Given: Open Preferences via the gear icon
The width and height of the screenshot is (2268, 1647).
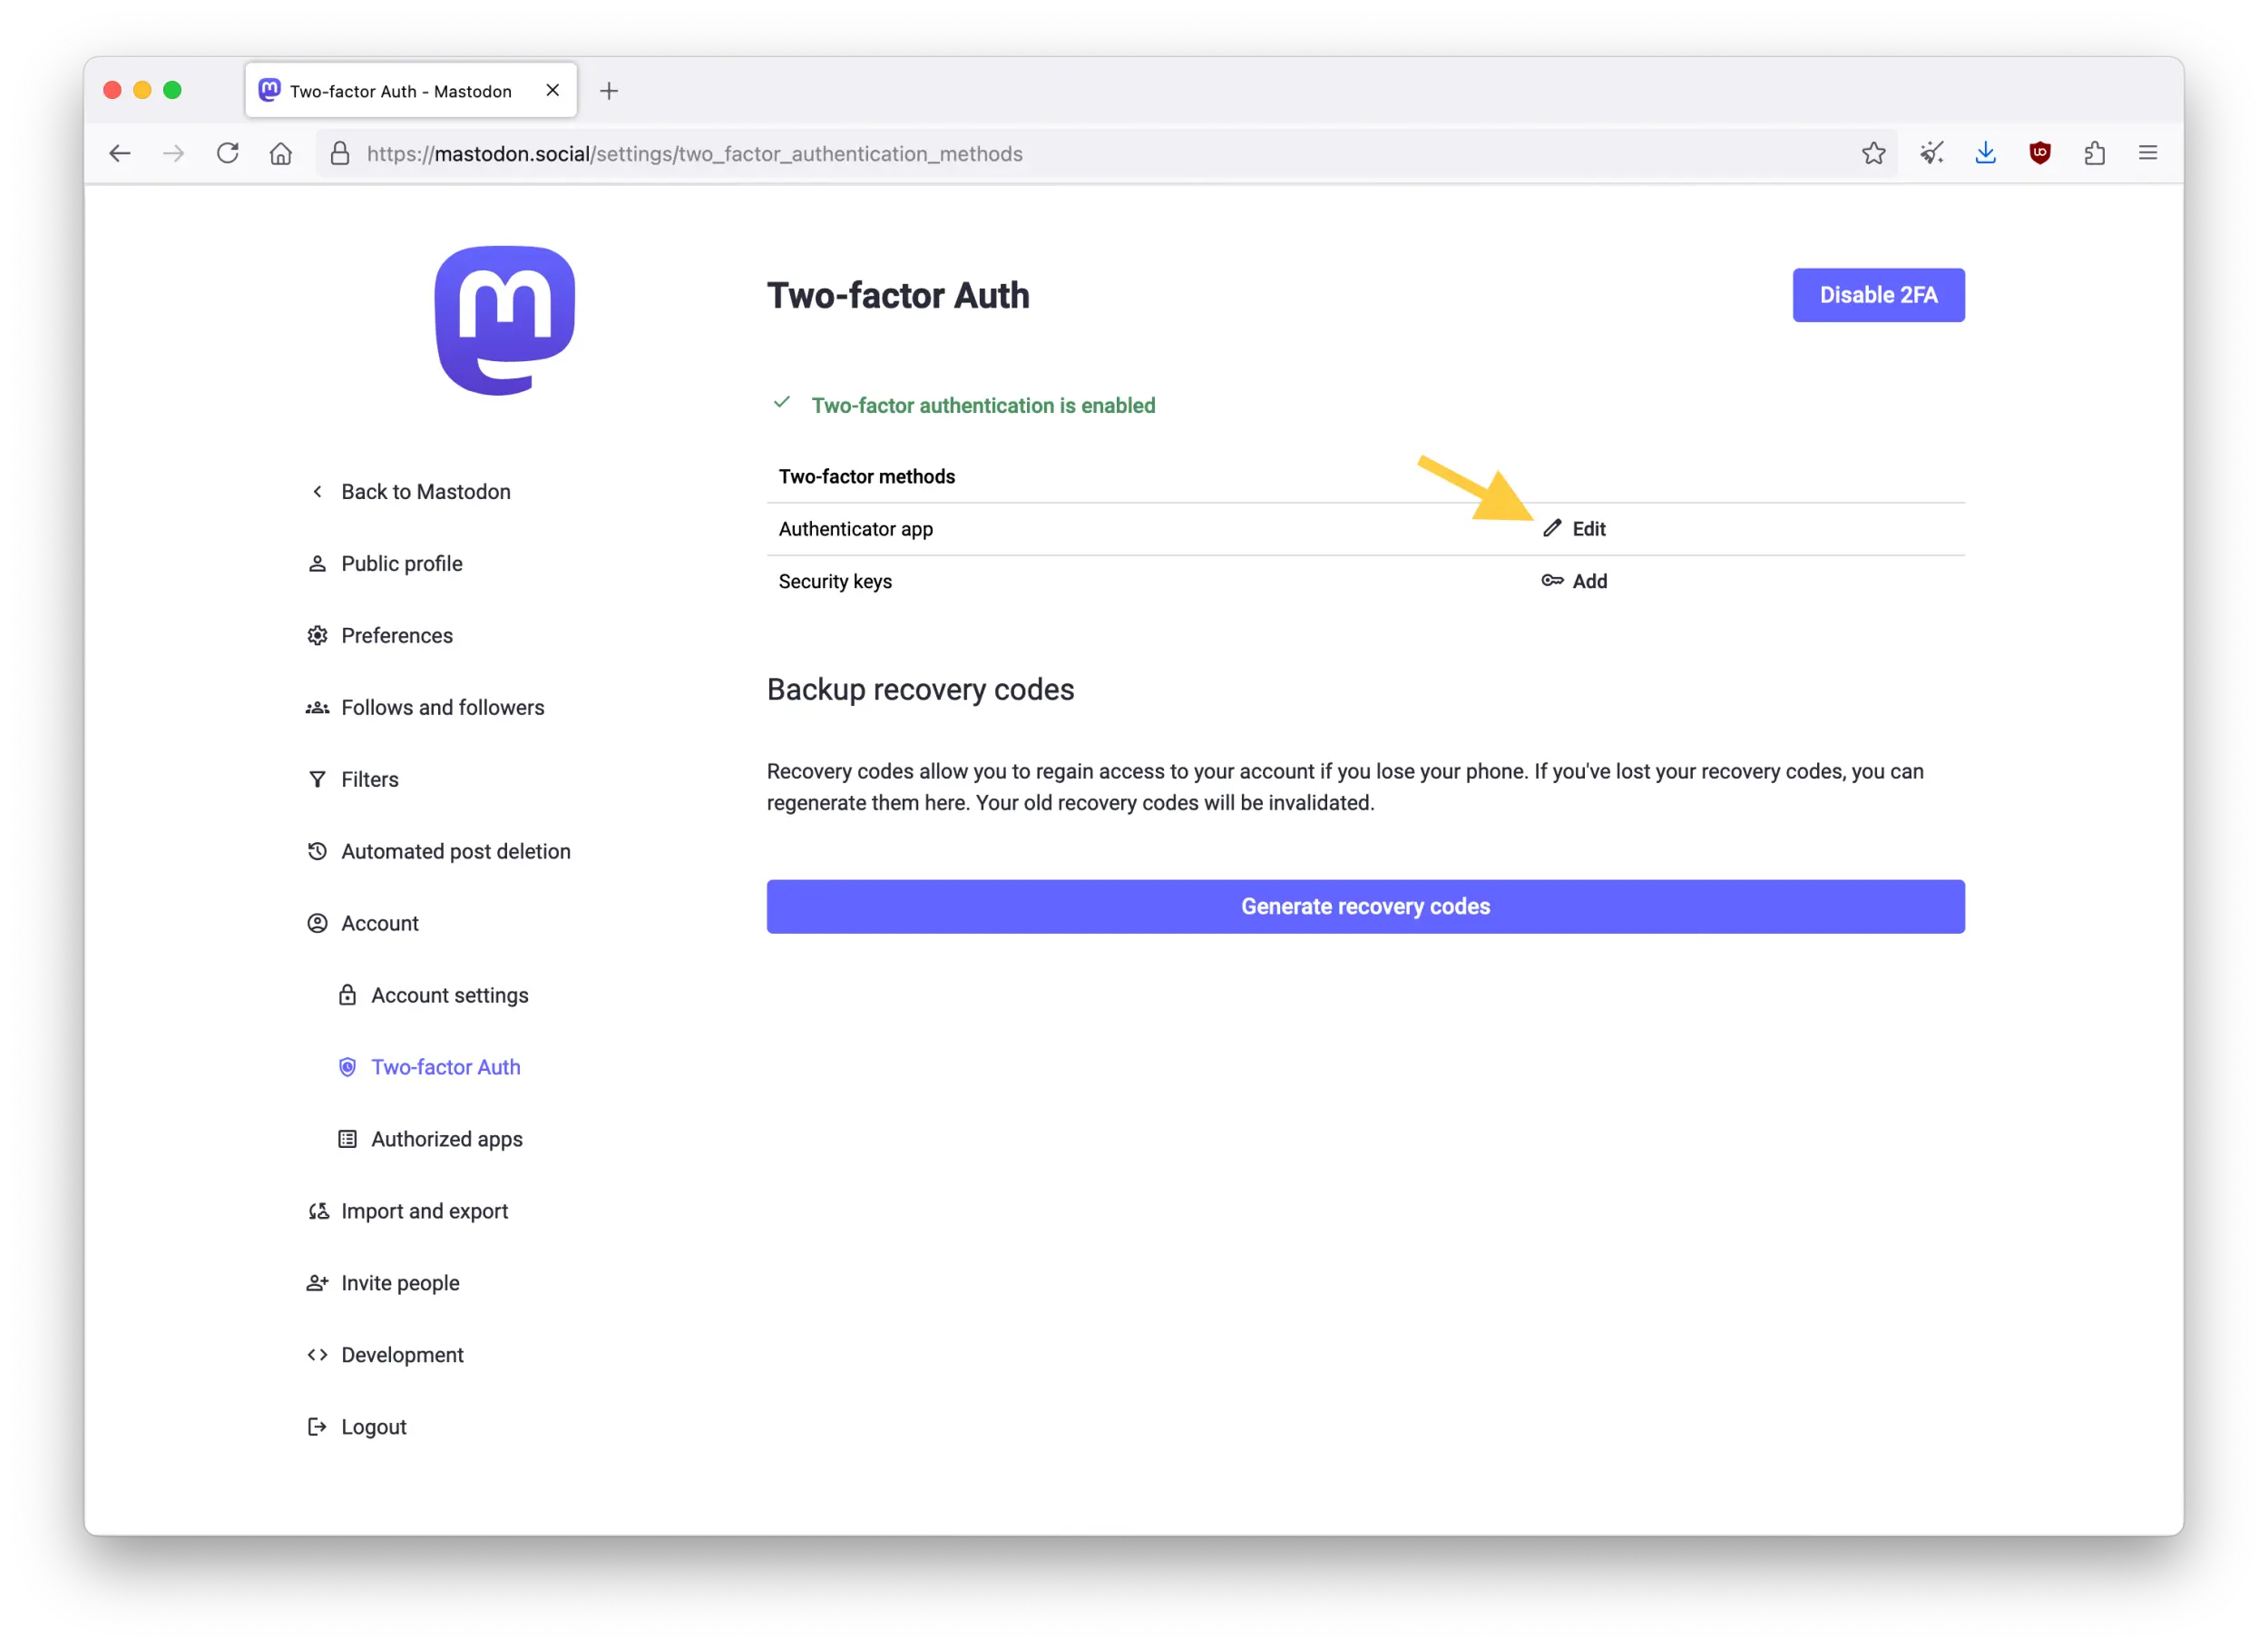Looking at the screenshot, I should click(317, 635).
